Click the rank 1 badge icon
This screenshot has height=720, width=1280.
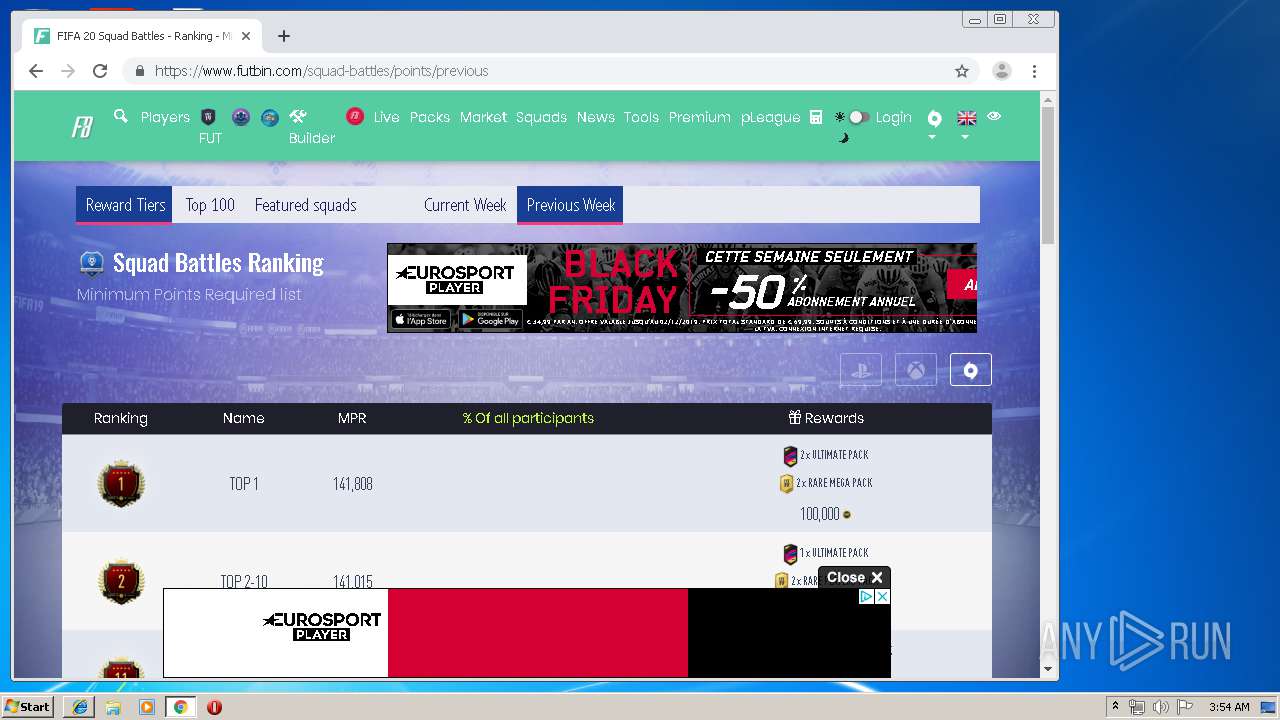[x=121, y=484]
